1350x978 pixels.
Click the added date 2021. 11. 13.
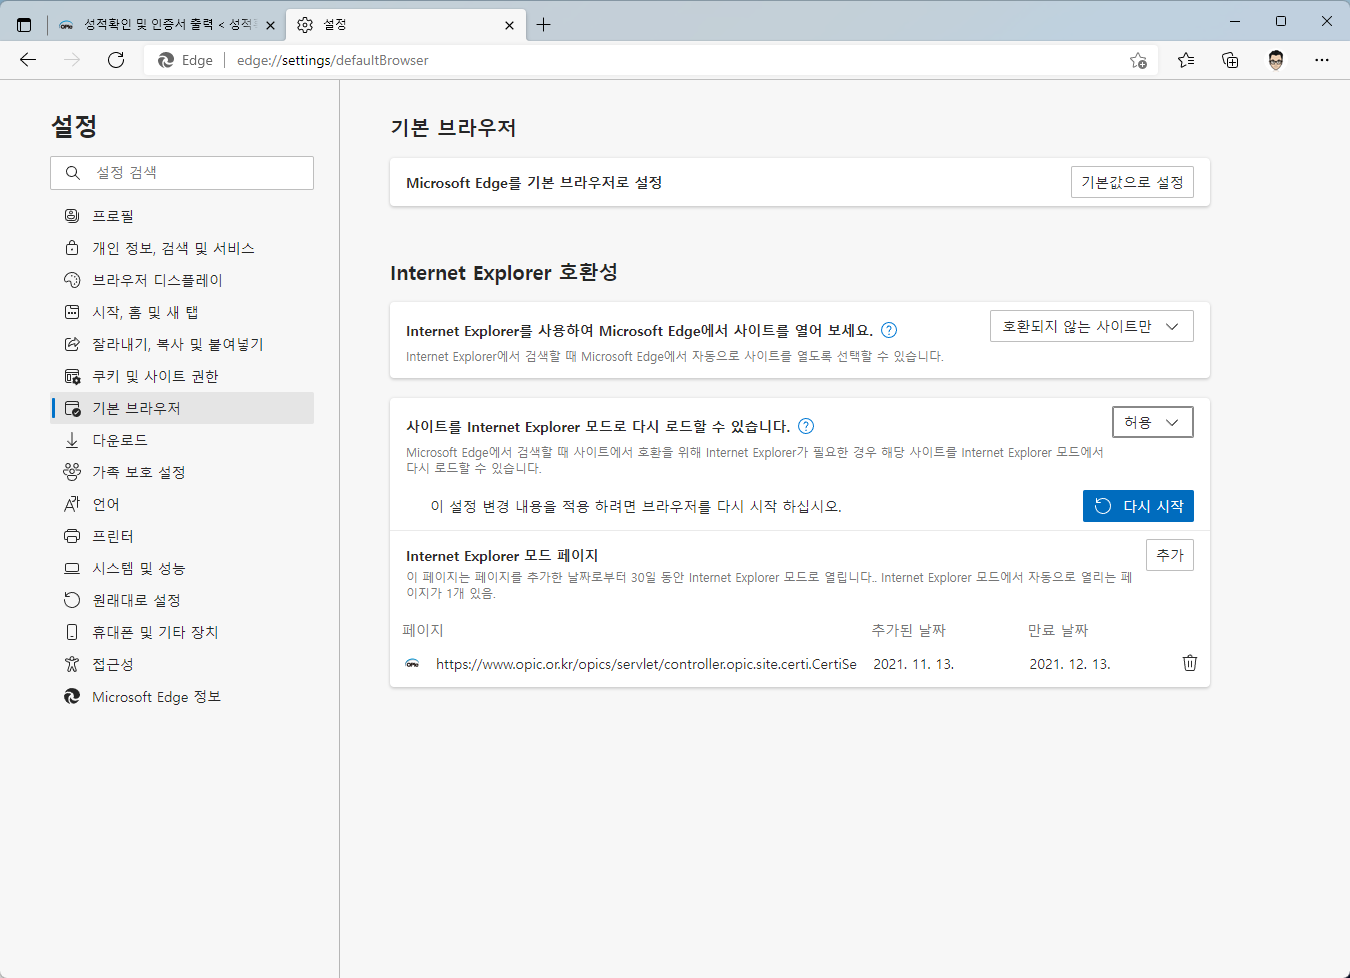[914, 664]
